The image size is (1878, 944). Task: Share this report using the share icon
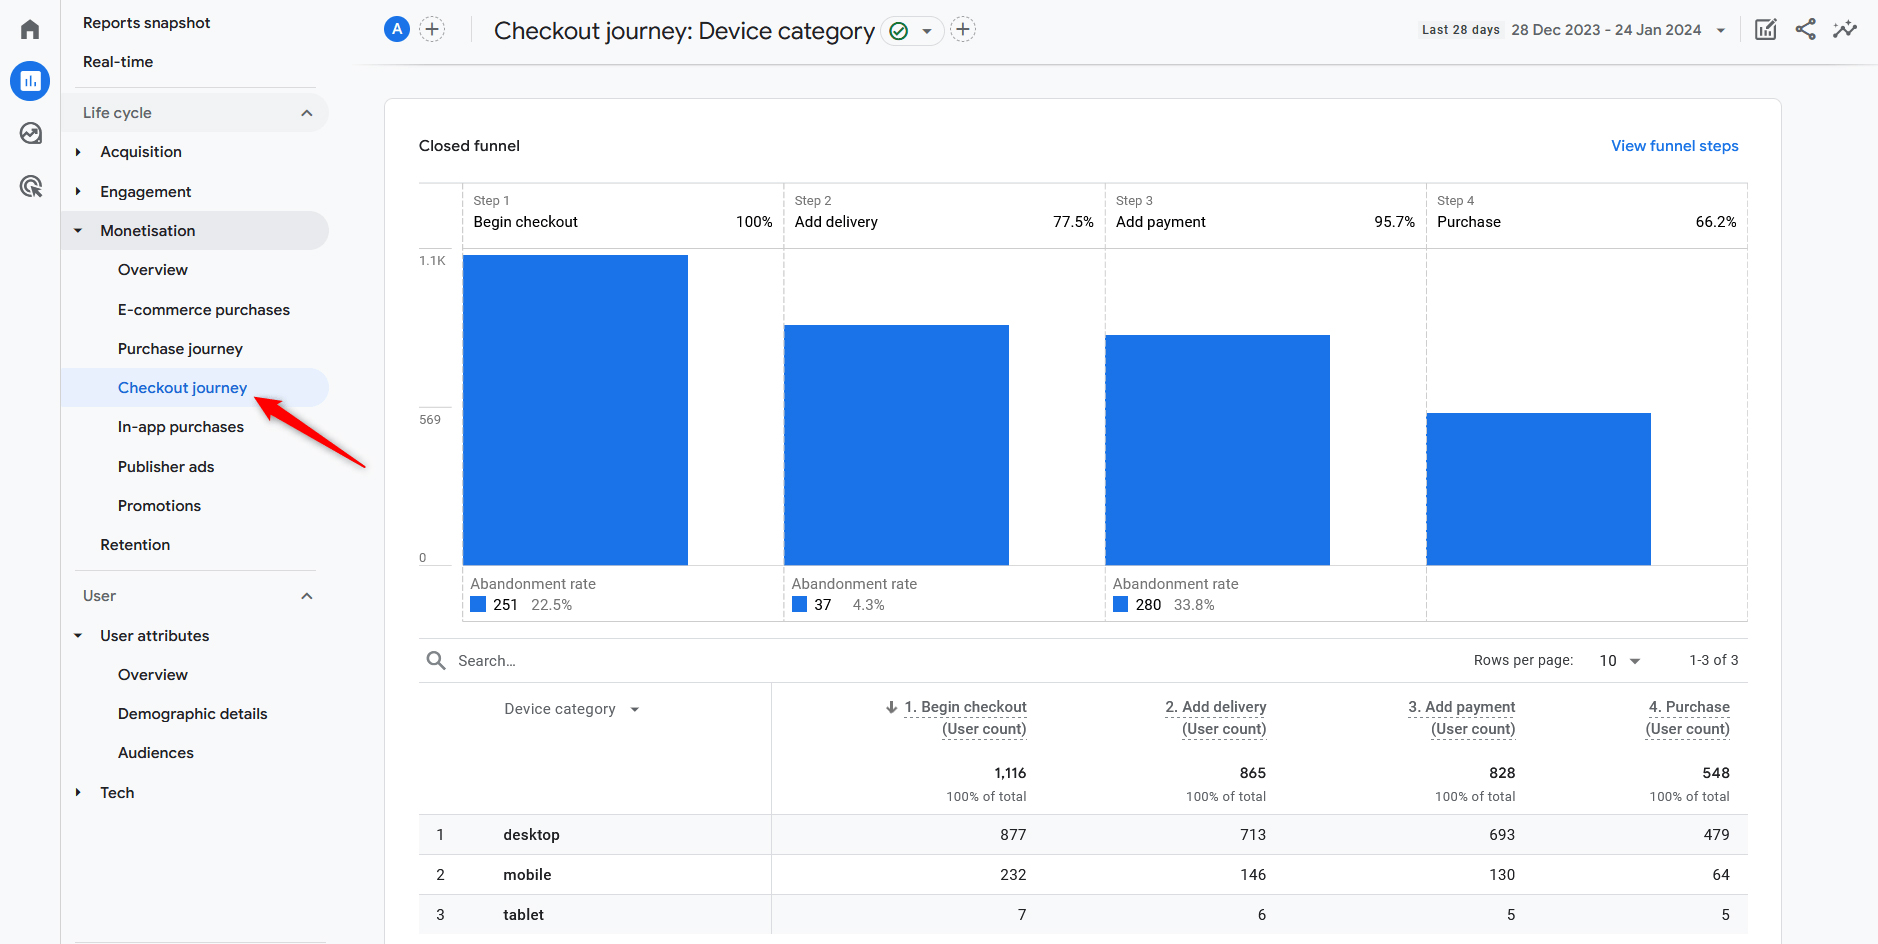(1805, 29)
